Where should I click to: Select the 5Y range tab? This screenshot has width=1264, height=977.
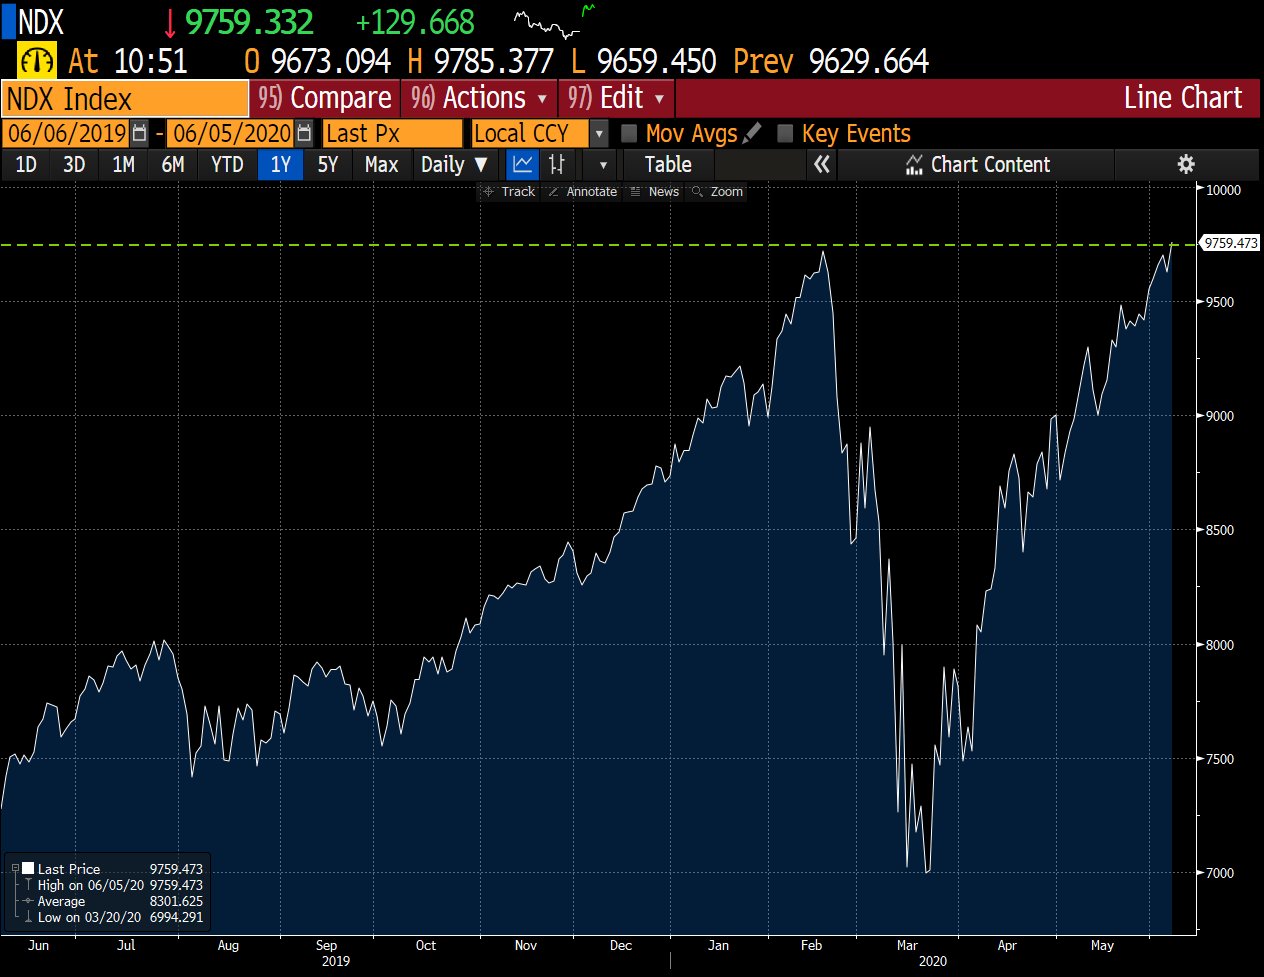pyautogui.click(x=328, y=165)
